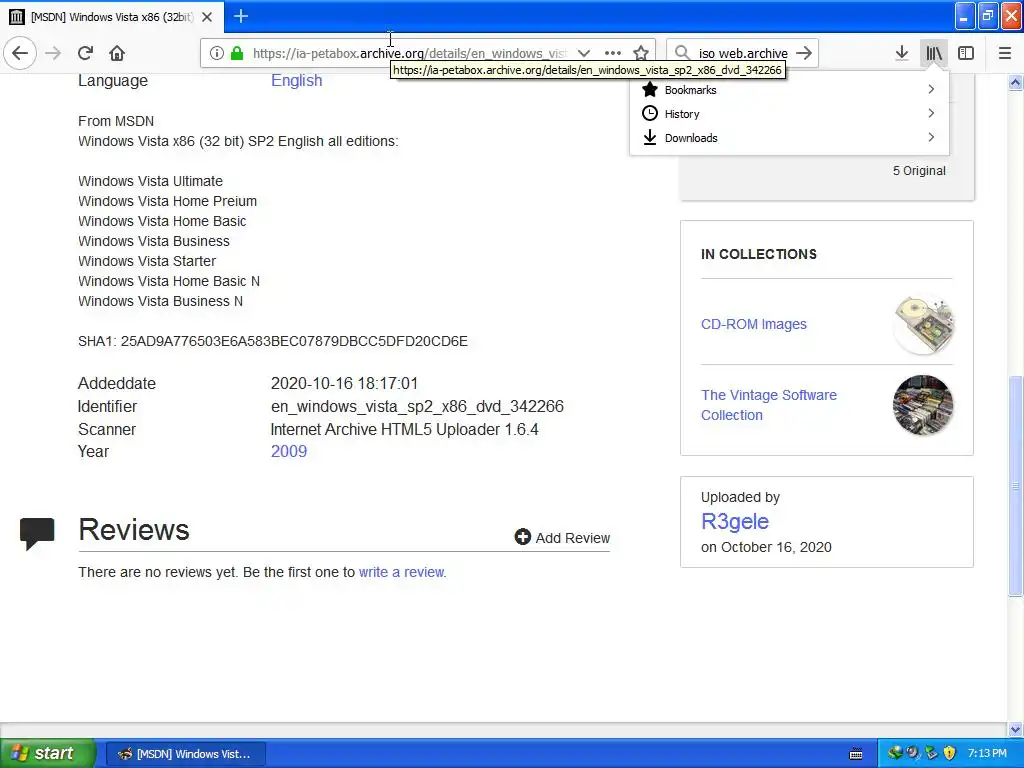Screen dimensions: 1024x768
Task: Click the Windows Vista Ultimate line
Action: (150, 181)
